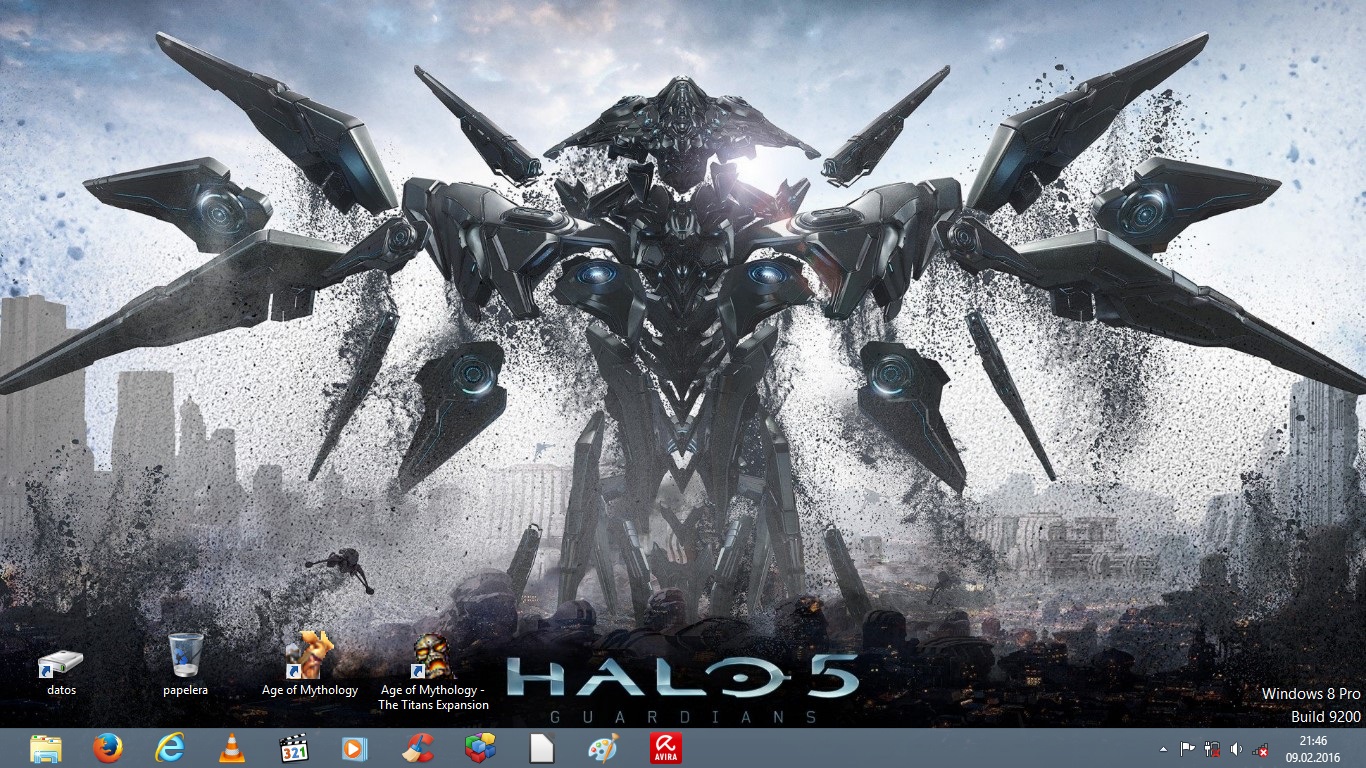The width and height of the screenshot is (1366, 768).
Task: Open the volume speaker control
Action: point(1237,749)
